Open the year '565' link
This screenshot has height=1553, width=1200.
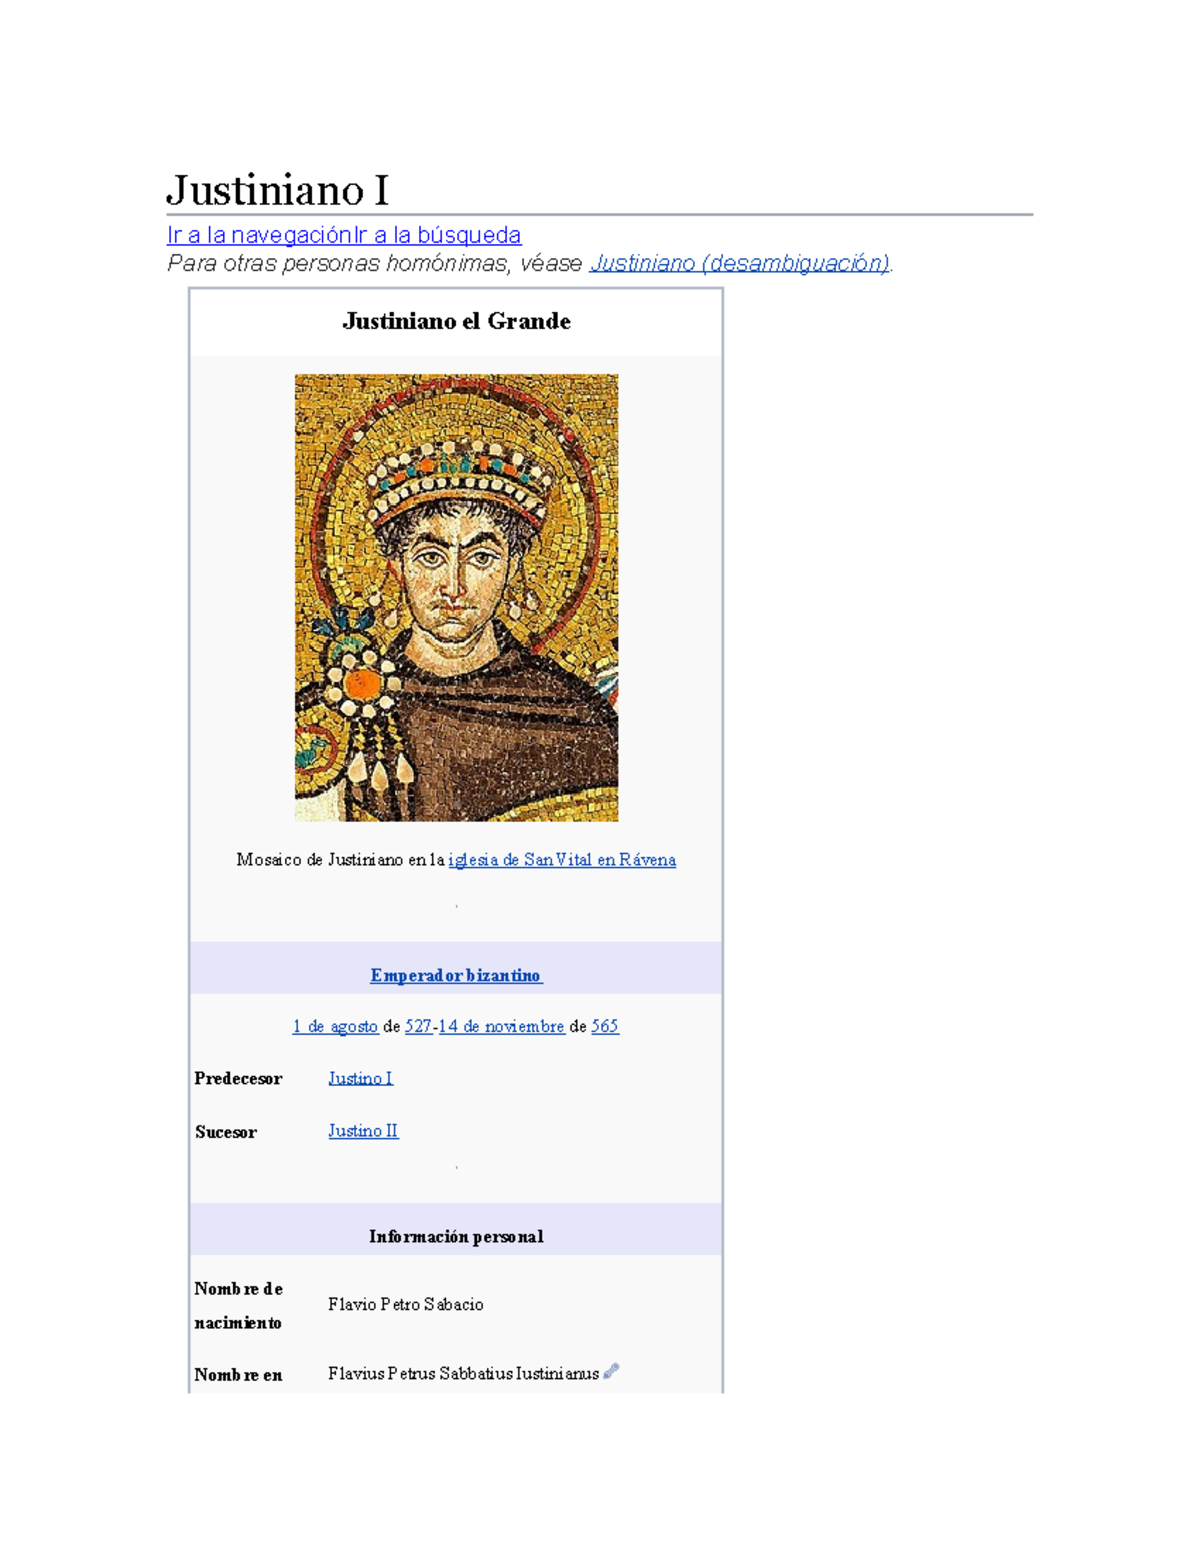tap(605, 1026)
